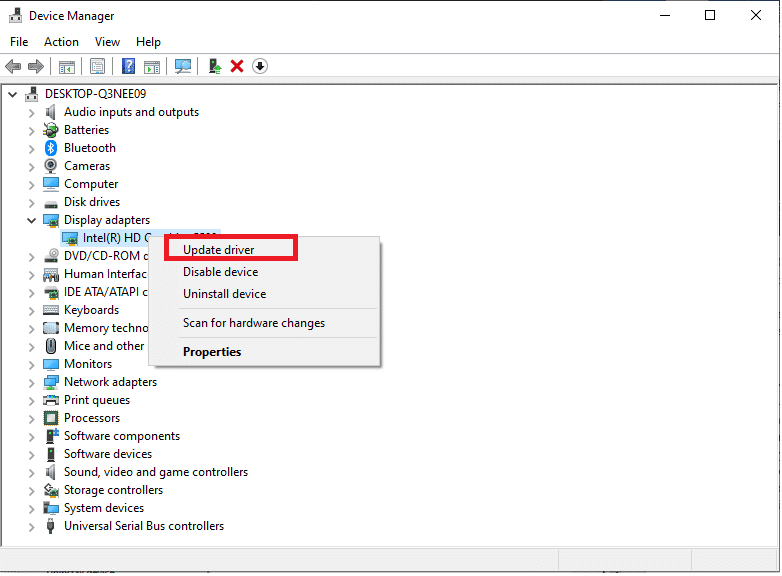
Task: Minimize the Device Manager window
Action: pyautogui.click(x=665, y=15)
